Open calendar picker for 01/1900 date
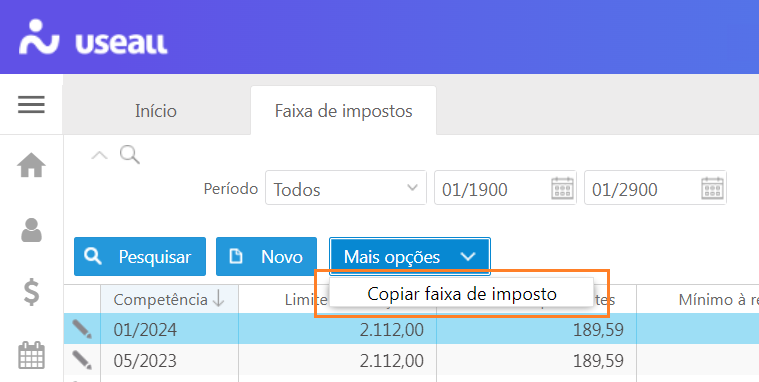The image size is (759, 382). [x=562, y=188]
